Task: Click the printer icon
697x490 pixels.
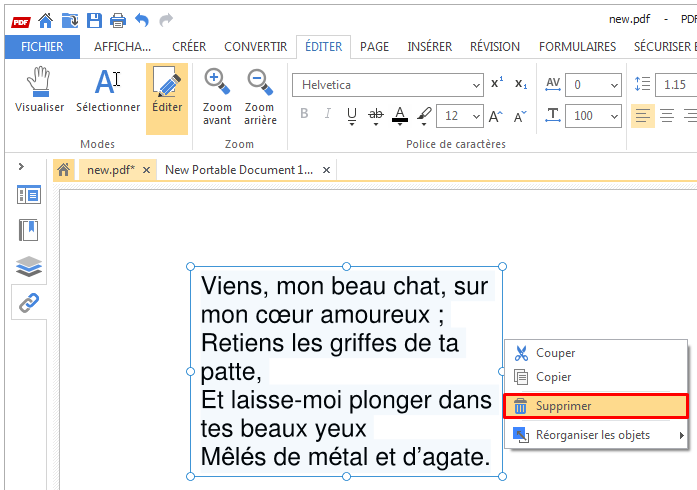Action: point(118,20)
